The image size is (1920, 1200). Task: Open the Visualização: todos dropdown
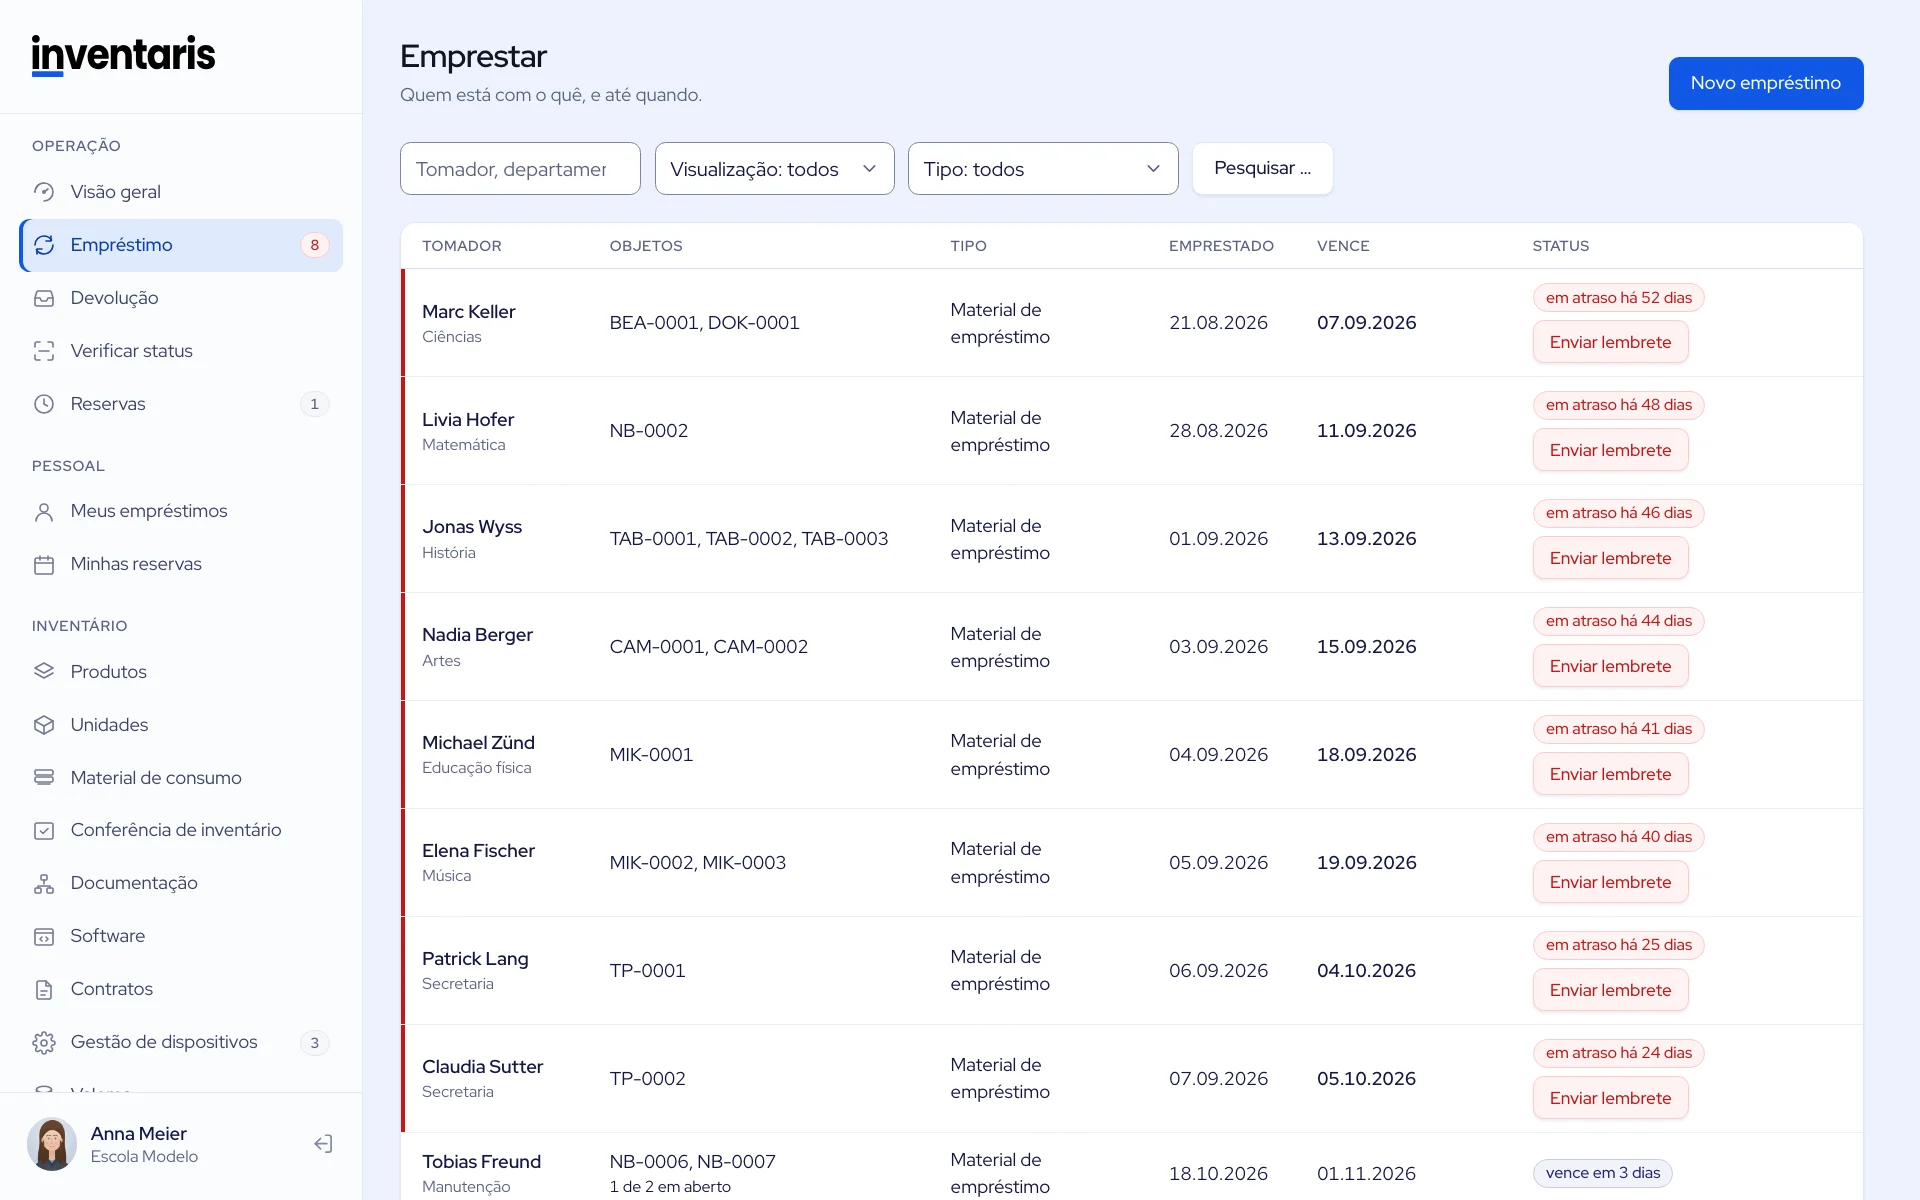pos(774,169)
